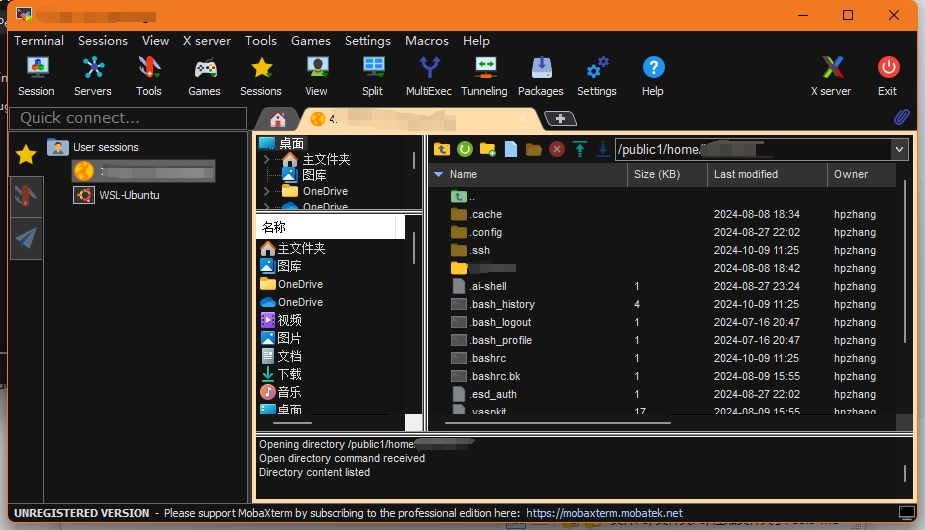Open the Session toolbar button
This screenshot has height=530, width=925.
tap(37, 76)
